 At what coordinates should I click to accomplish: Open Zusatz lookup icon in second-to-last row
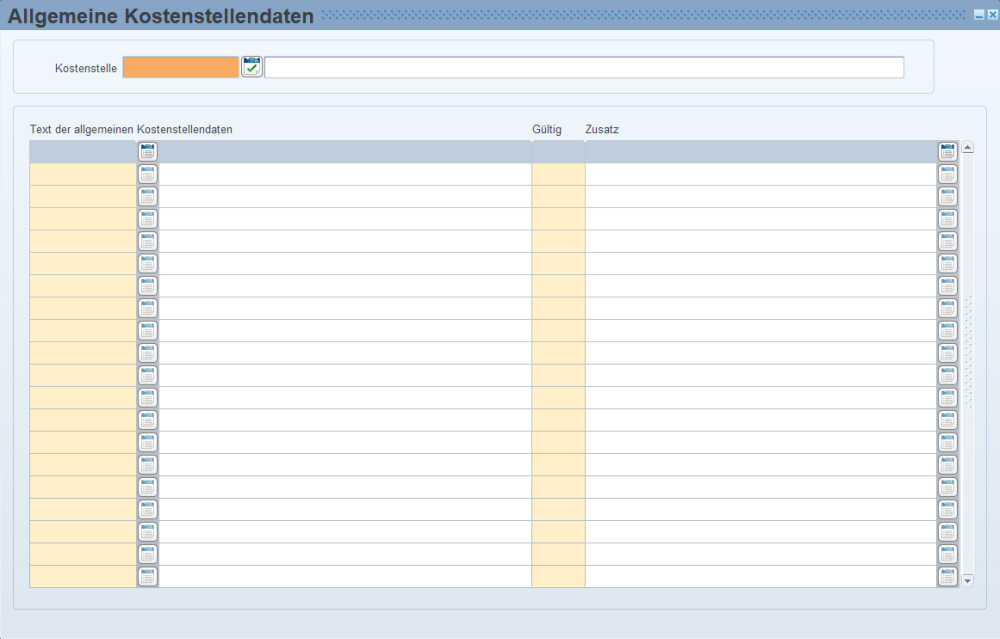[948, 554]
